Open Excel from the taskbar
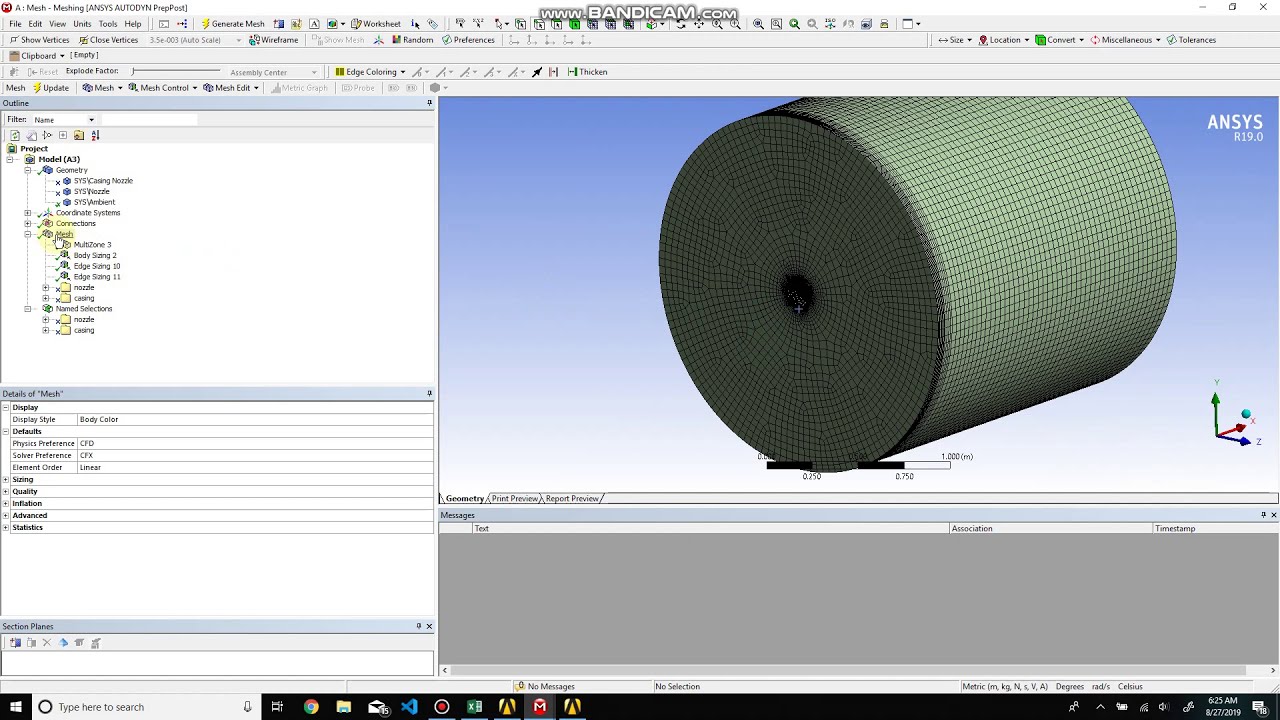 [474, 707]
